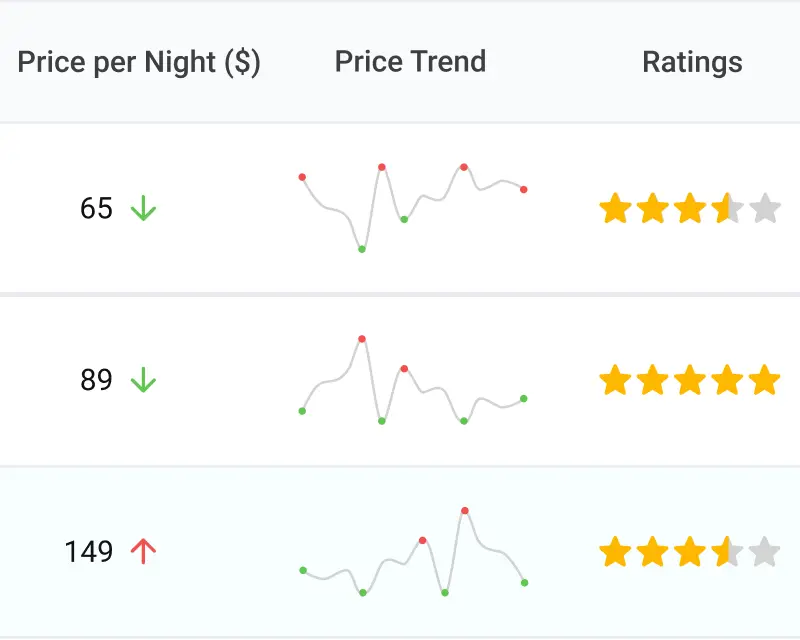The image size is (800, 640).
Task: Click the third star in the 89 row rating
Action: pos(690,380)
